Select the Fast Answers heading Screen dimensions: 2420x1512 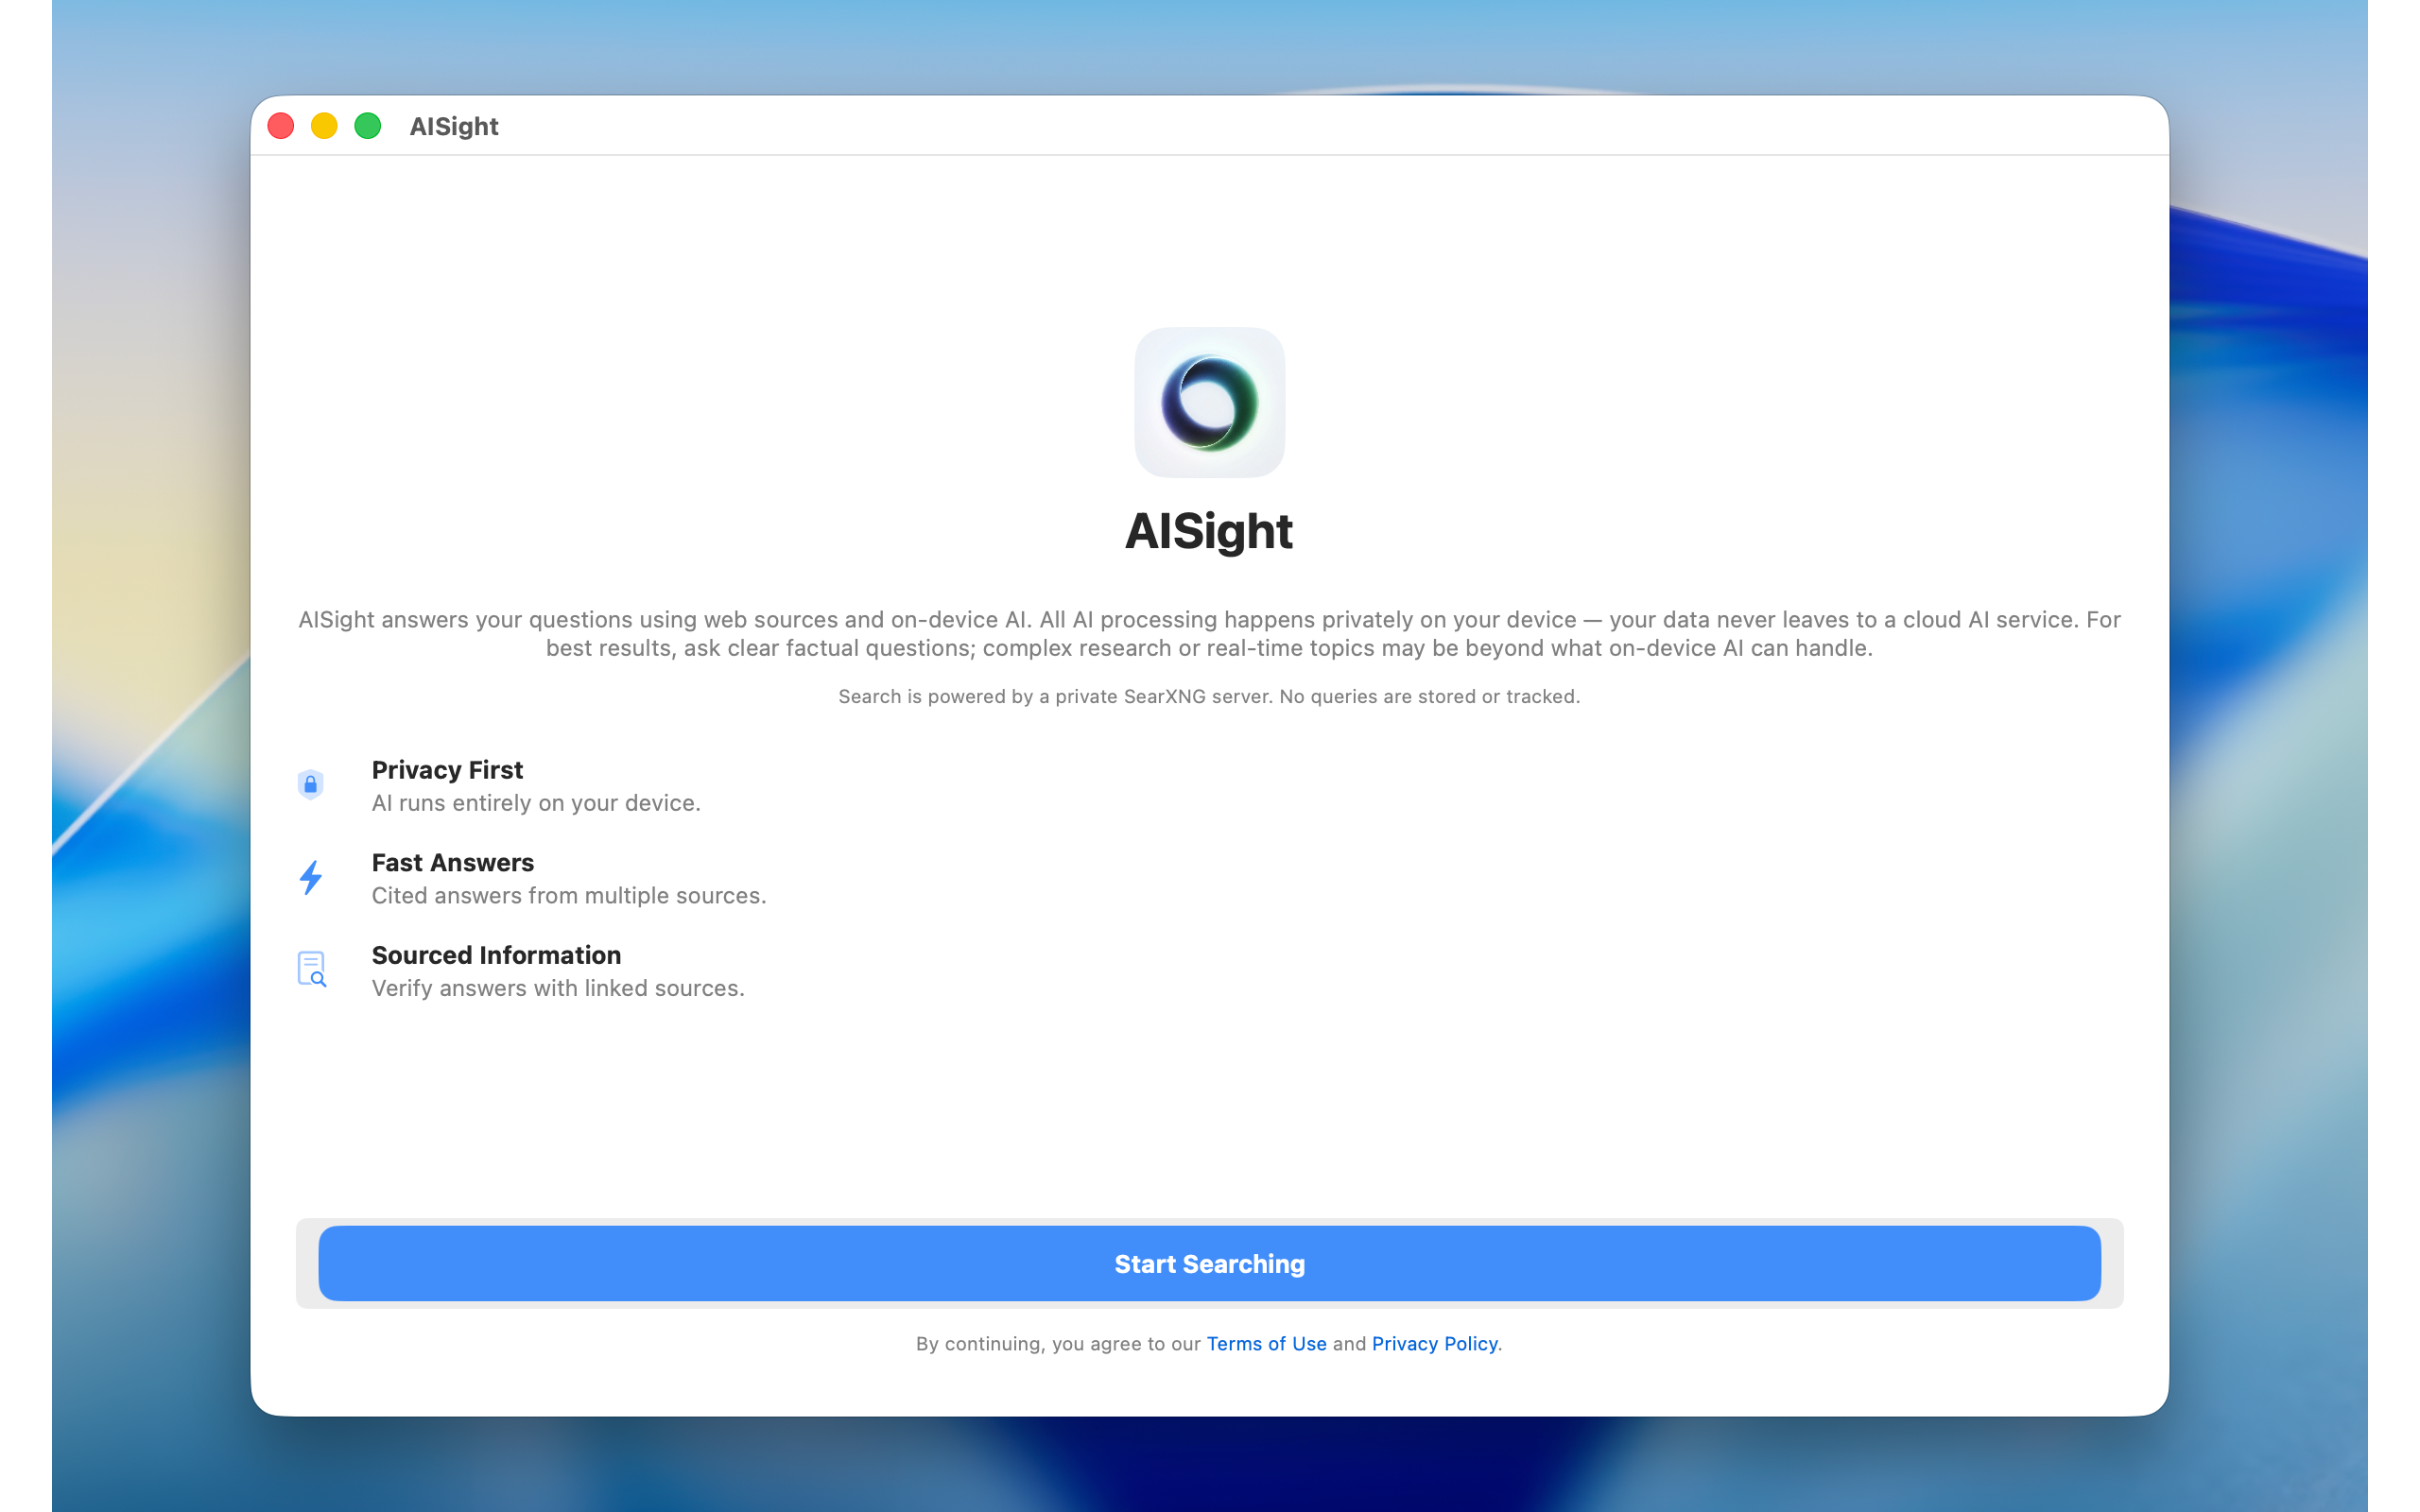pos(453,862)
